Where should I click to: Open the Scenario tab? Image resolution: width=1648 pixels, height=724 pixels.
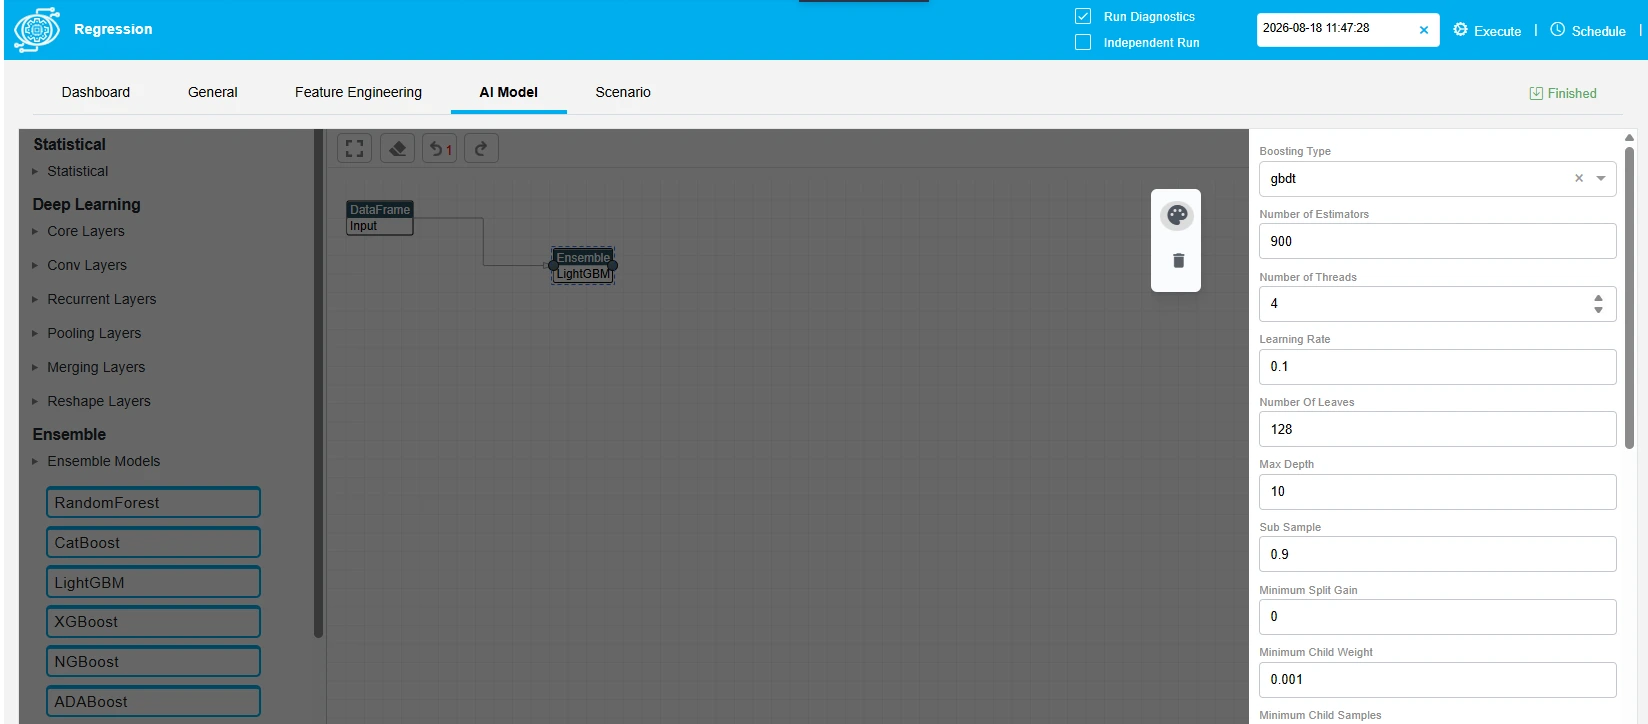tap(623, 92)
